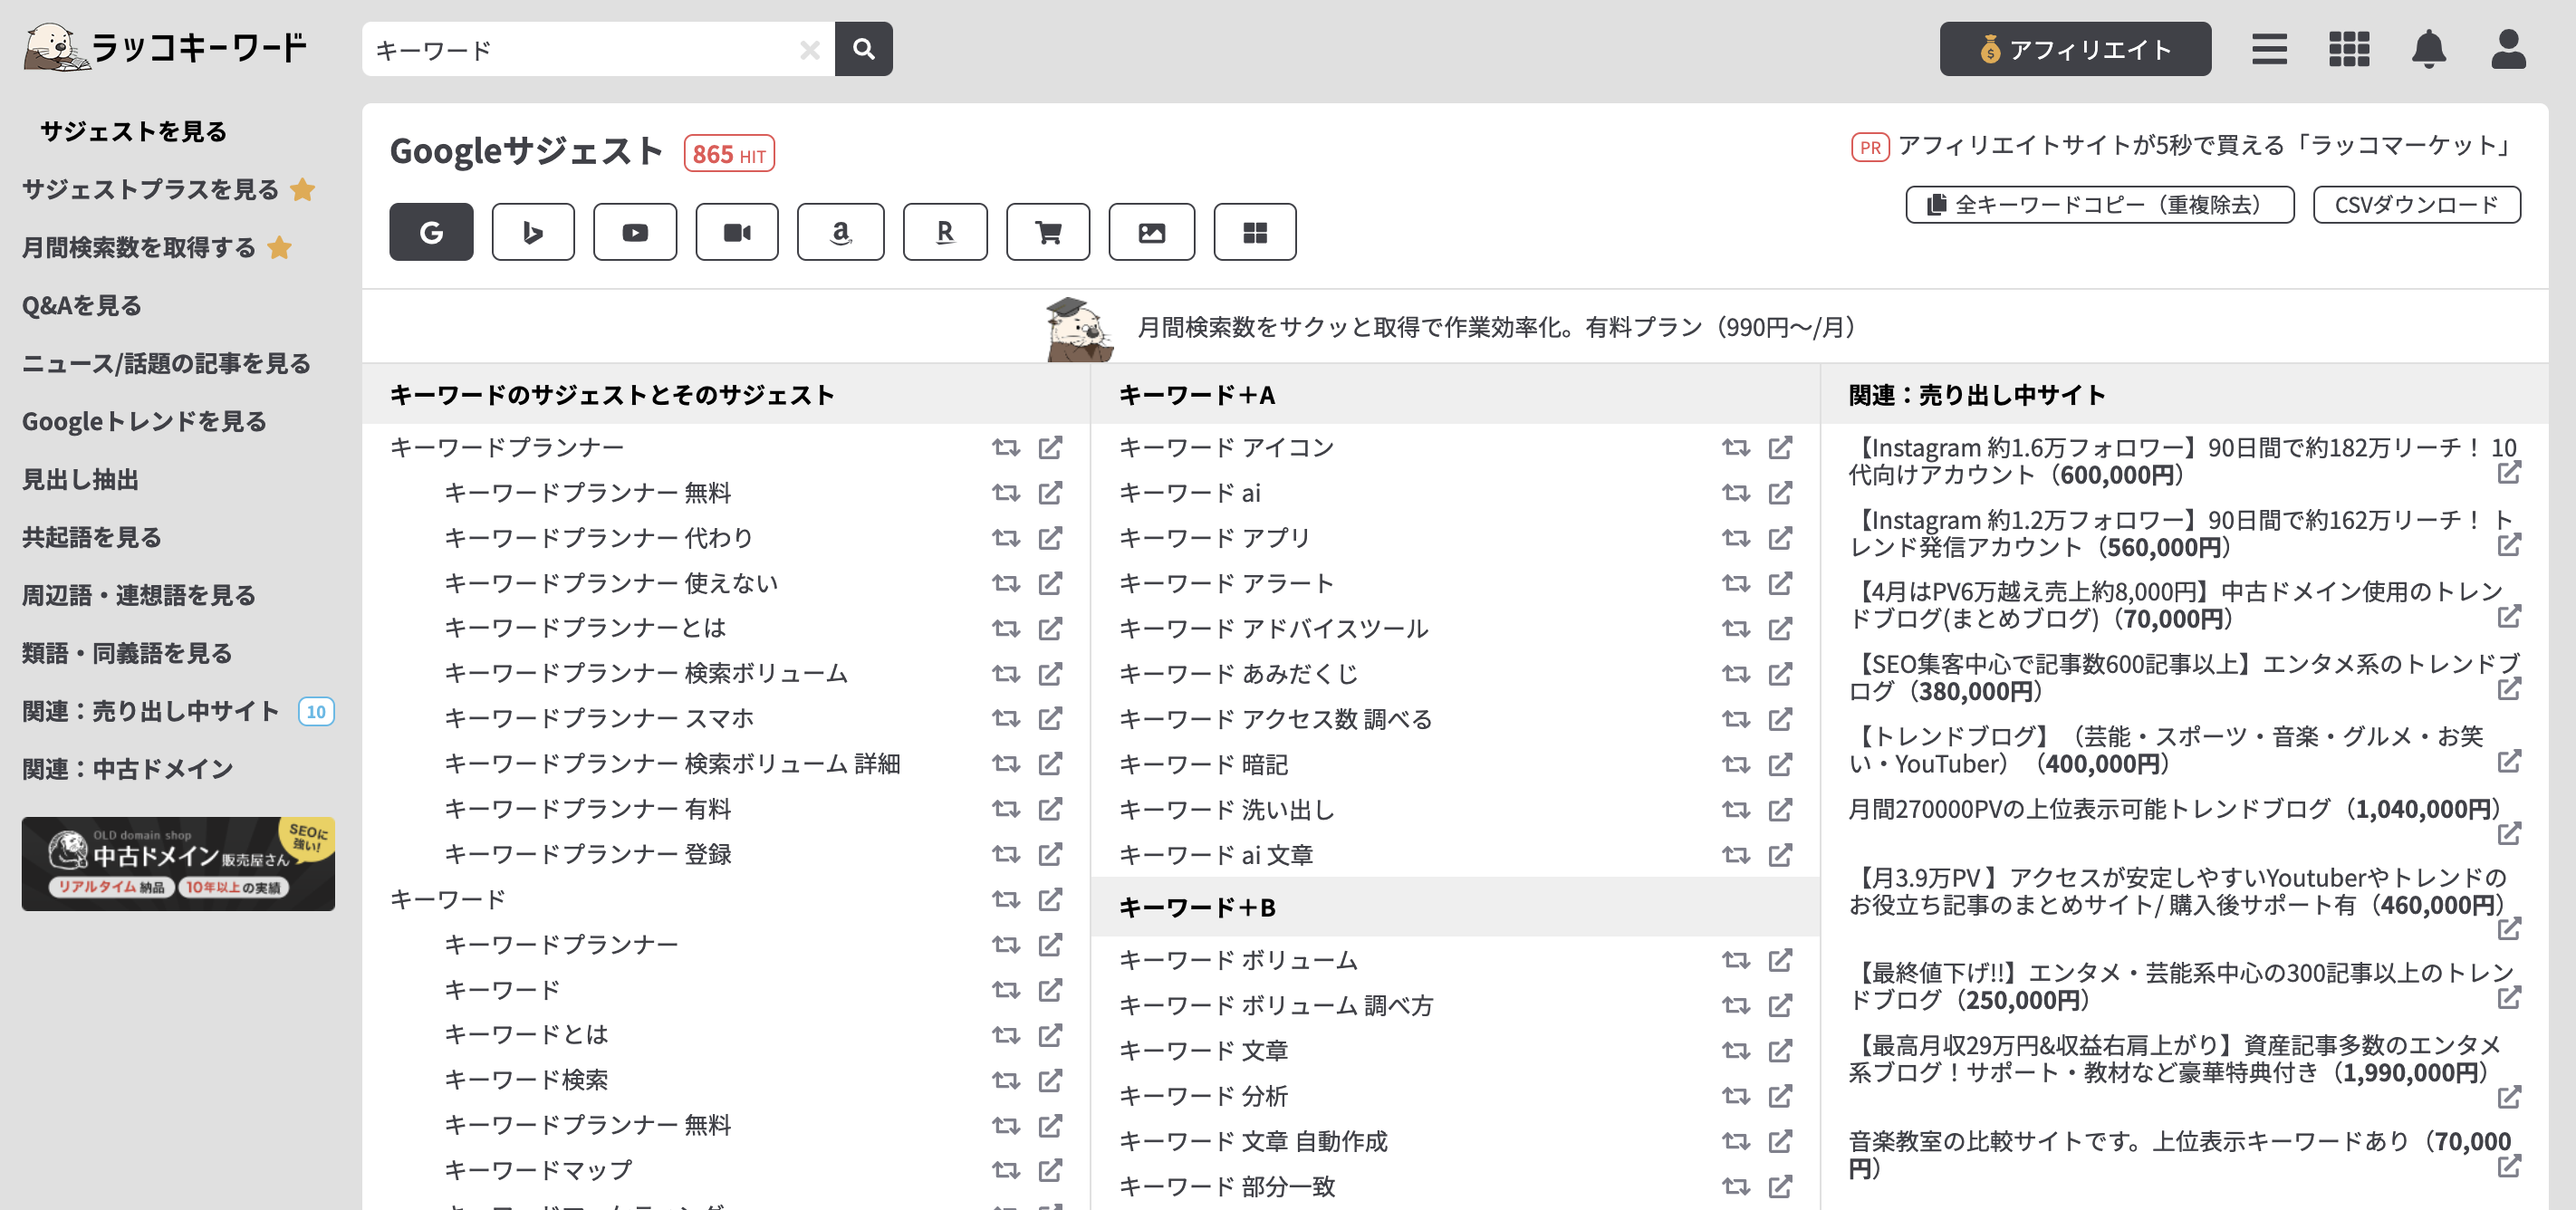External link icon for キーワード ボリューム 調べ方
Image resolution: width=2576 pixels, height=1210 pixels.
[x=1780, y=1005]
